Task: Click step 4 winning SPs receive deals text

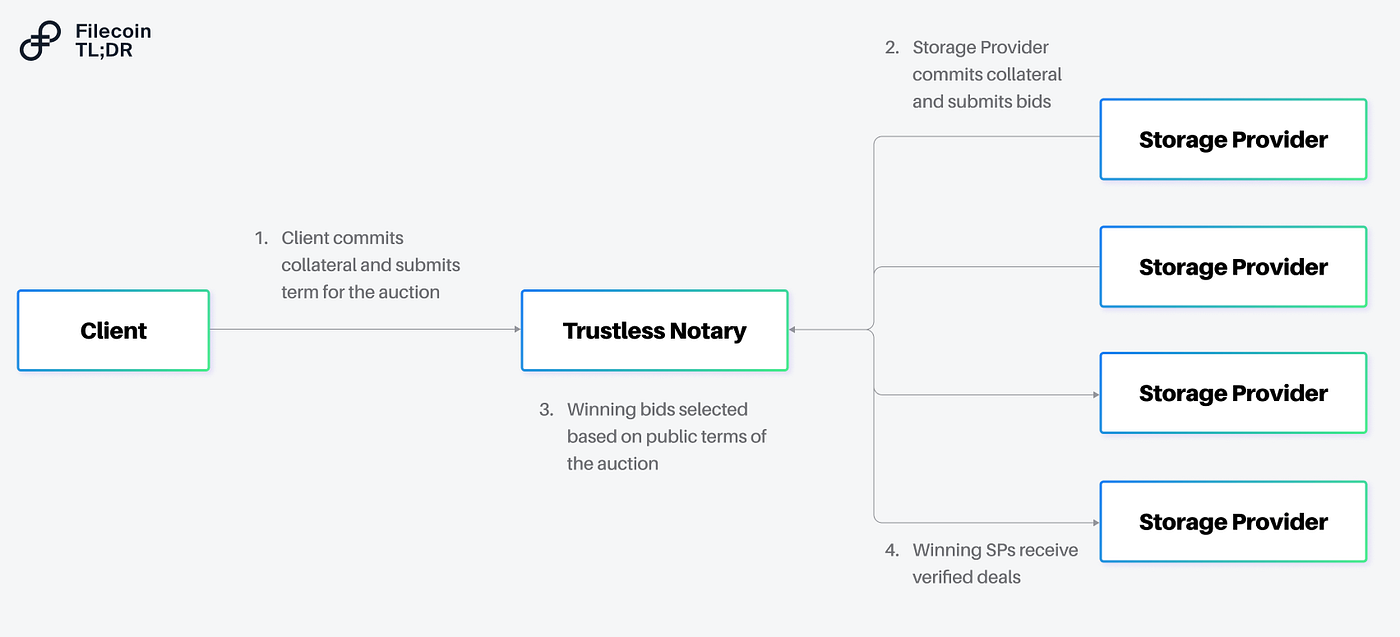Action: coord(981,563)
